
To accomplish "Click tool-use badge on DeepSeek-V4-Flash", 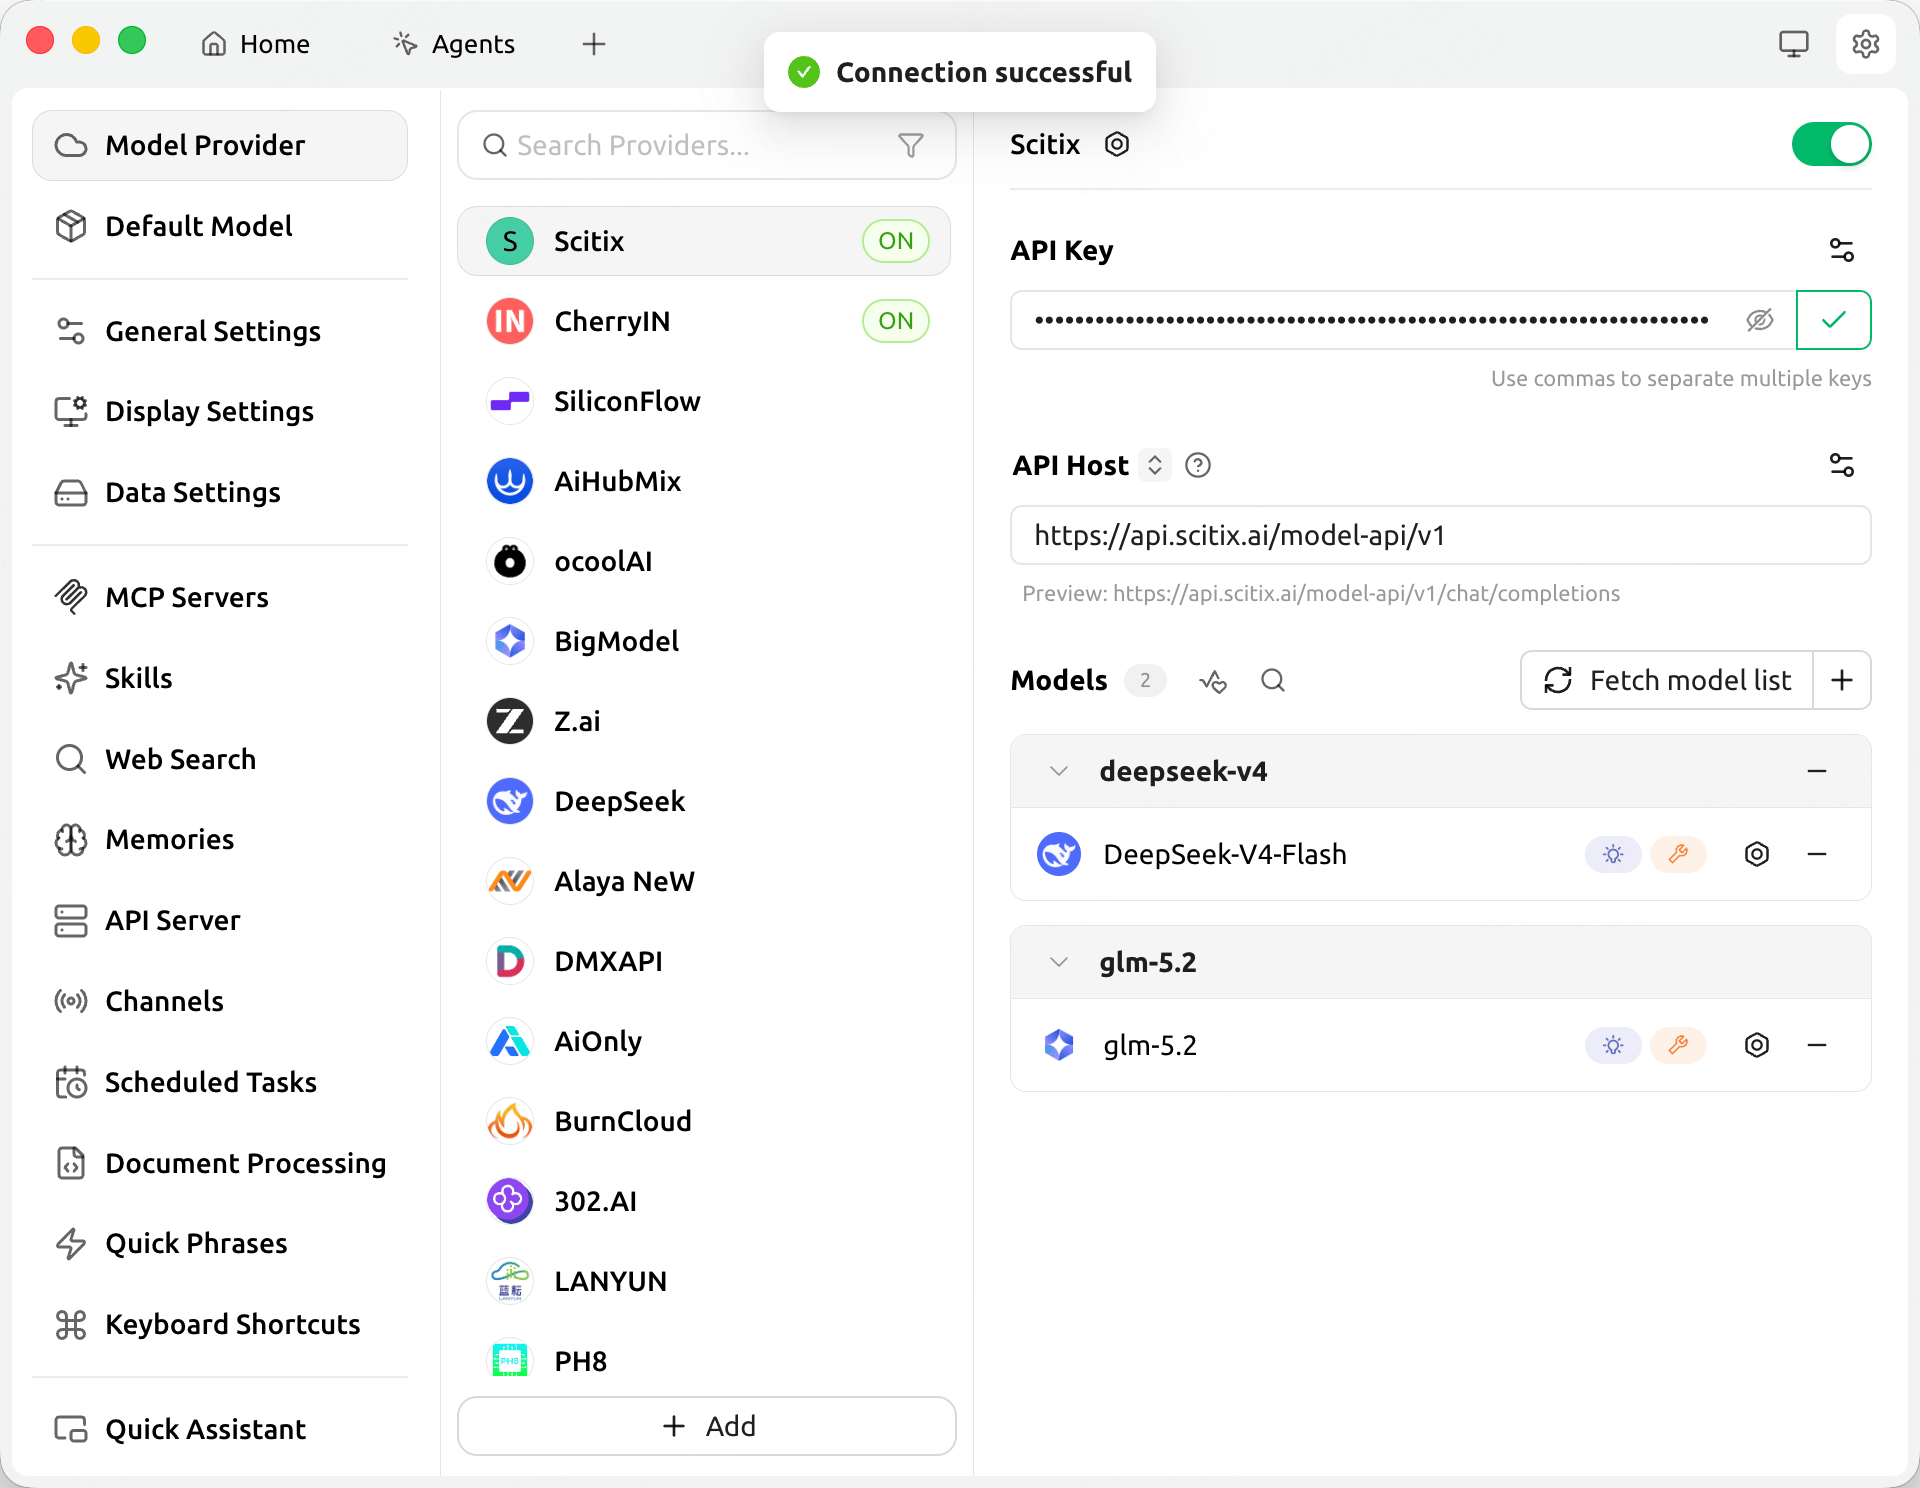I will [1678, 854].
